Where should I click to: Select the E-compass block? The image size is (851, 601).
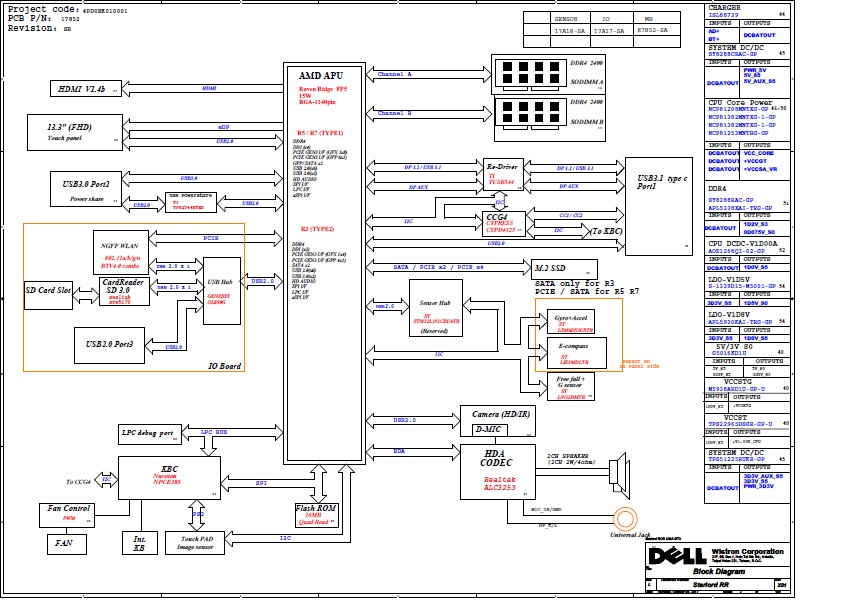pos(576,353)
